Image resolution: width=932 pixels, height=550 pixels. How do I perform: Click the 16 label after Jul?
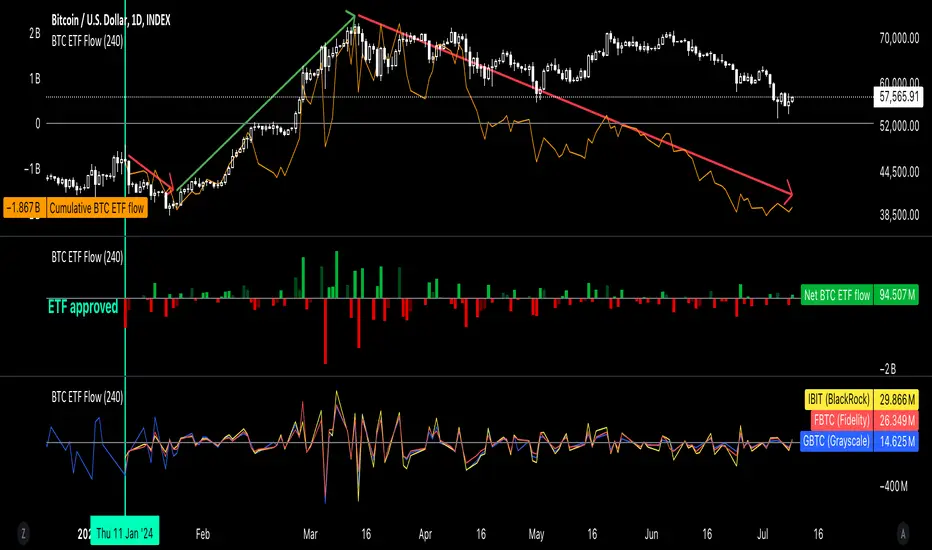818,534
